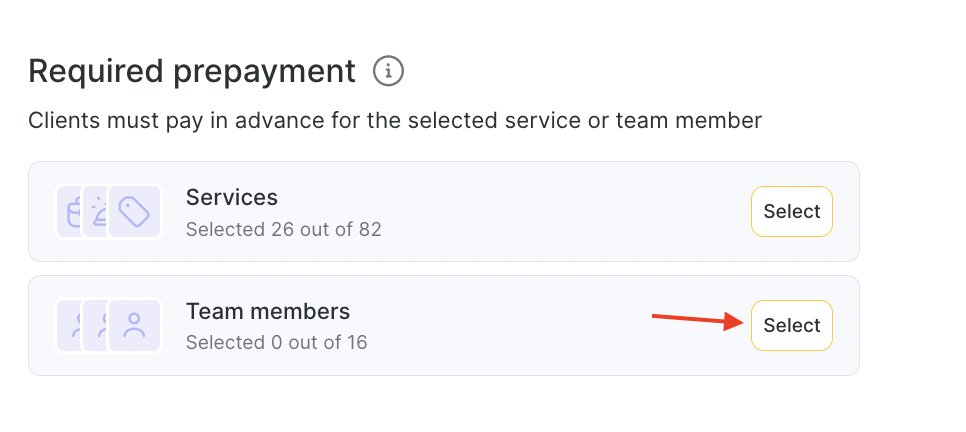Screen dimensions: 966x432
Task: Click the Required prepayment heading
Action: click(x=192, y=71)
